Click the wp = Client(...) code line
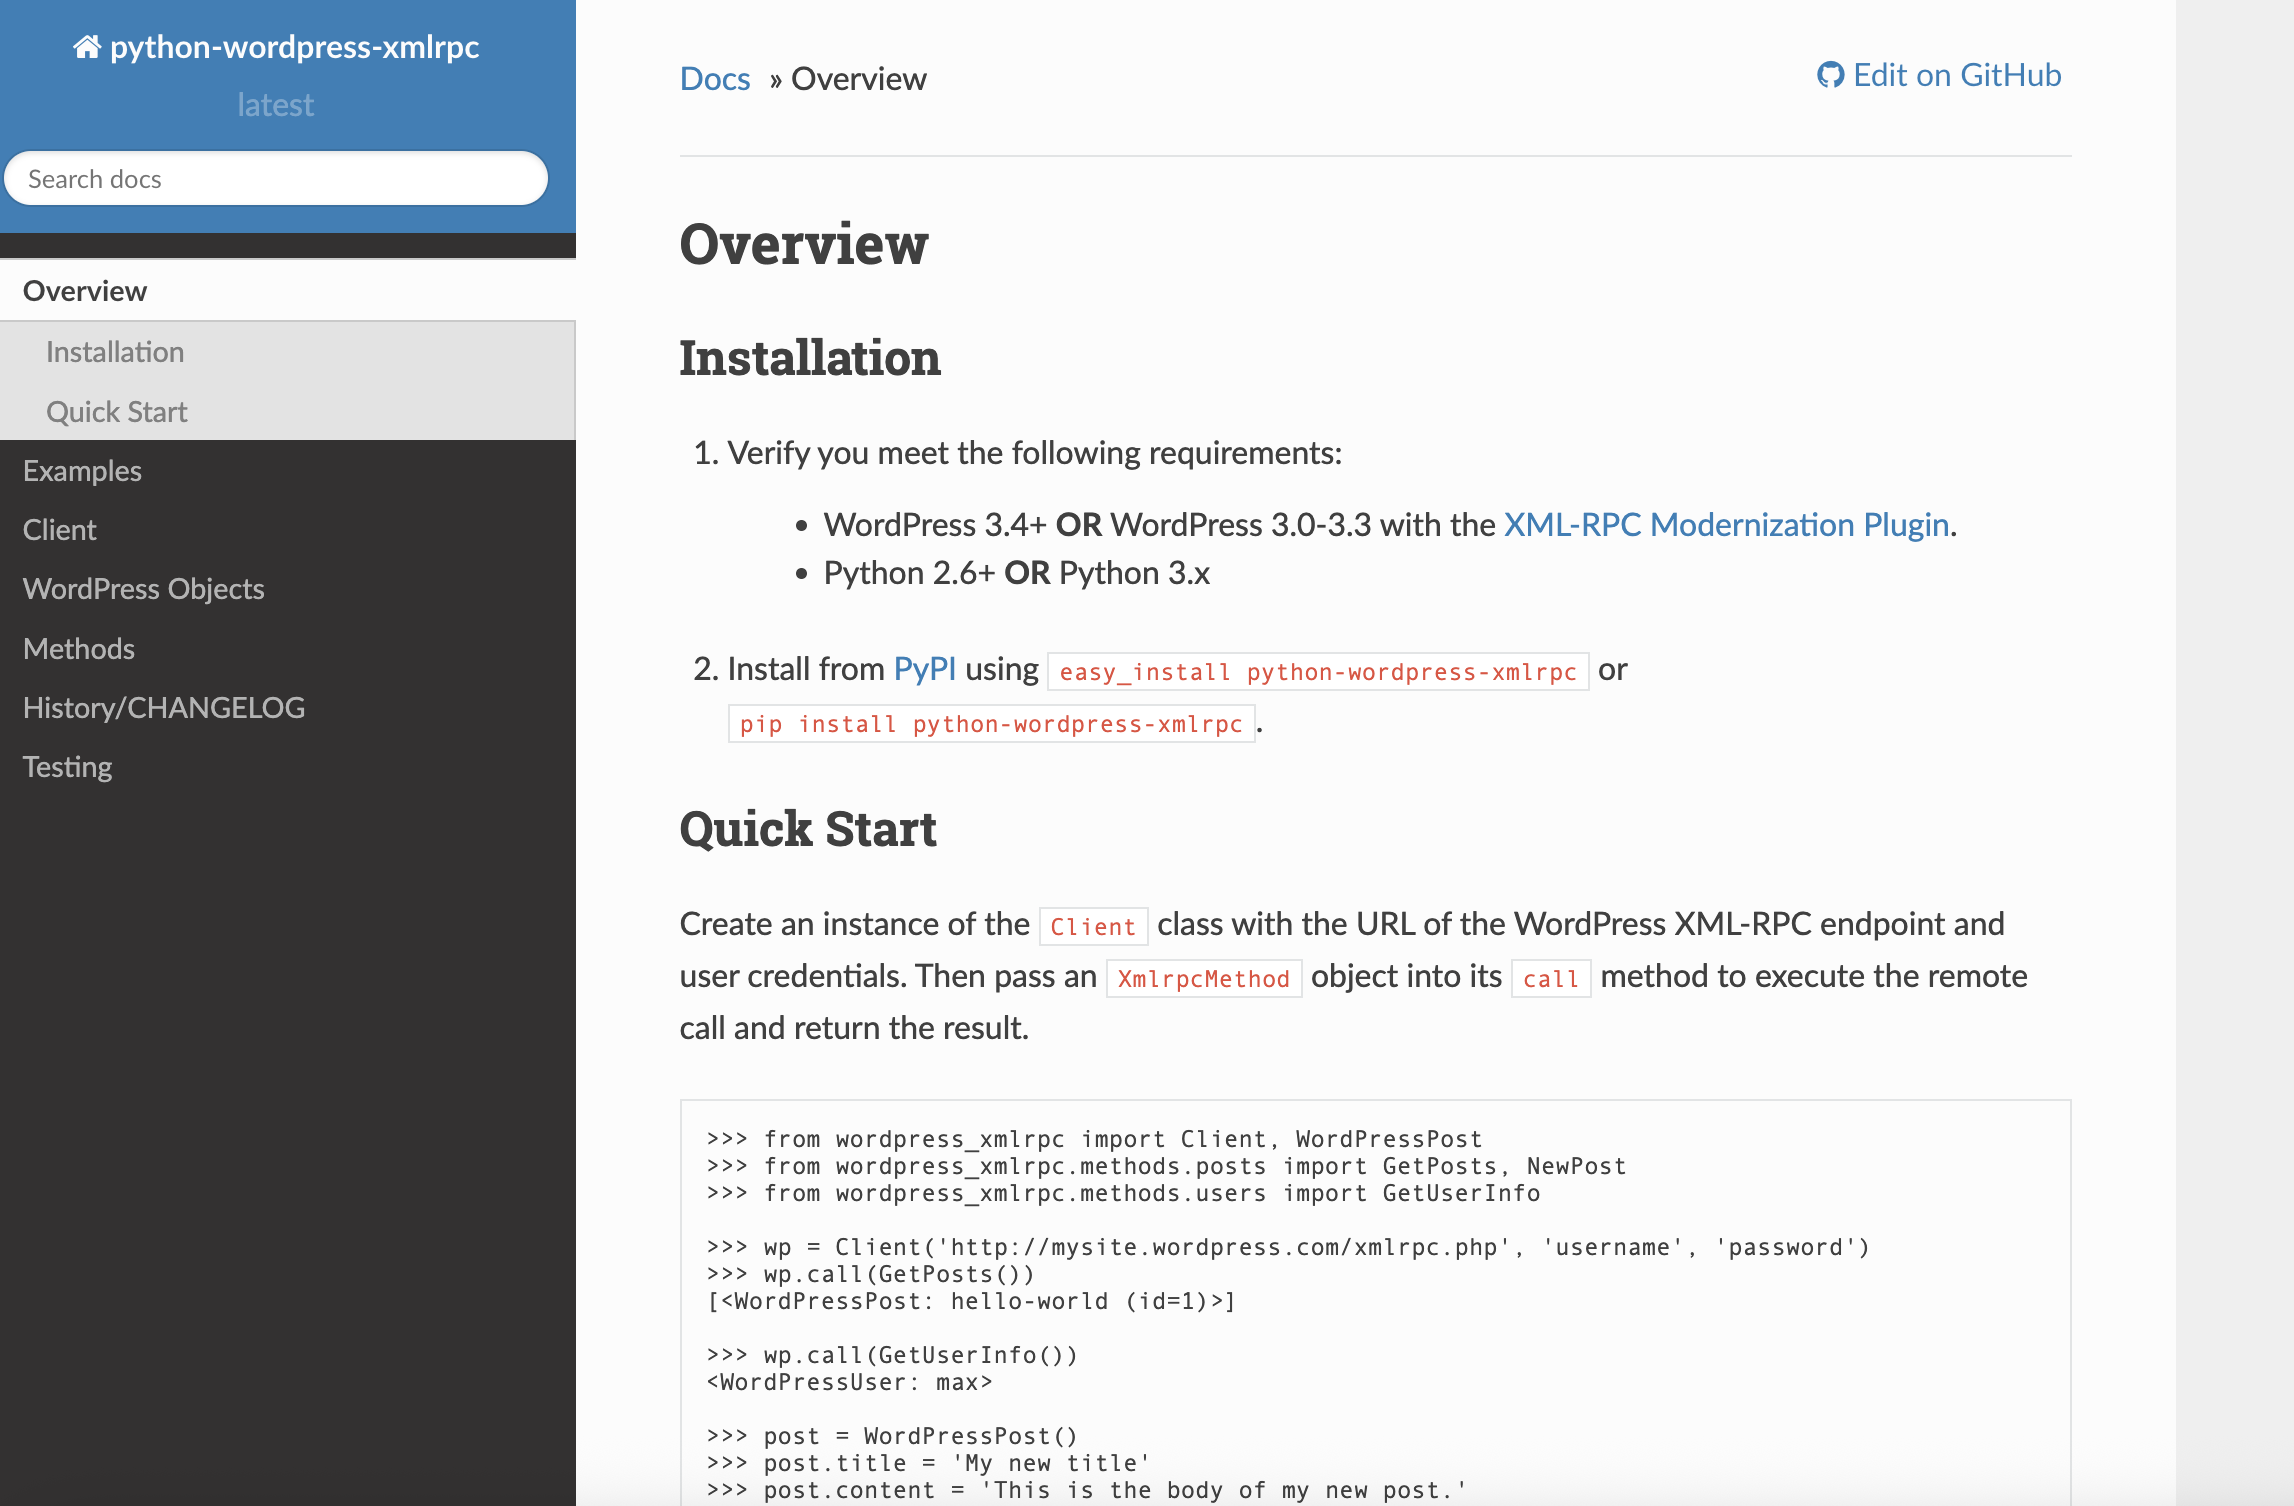Screen dimensions: 2294x1506 (x=1288, y=1247)
